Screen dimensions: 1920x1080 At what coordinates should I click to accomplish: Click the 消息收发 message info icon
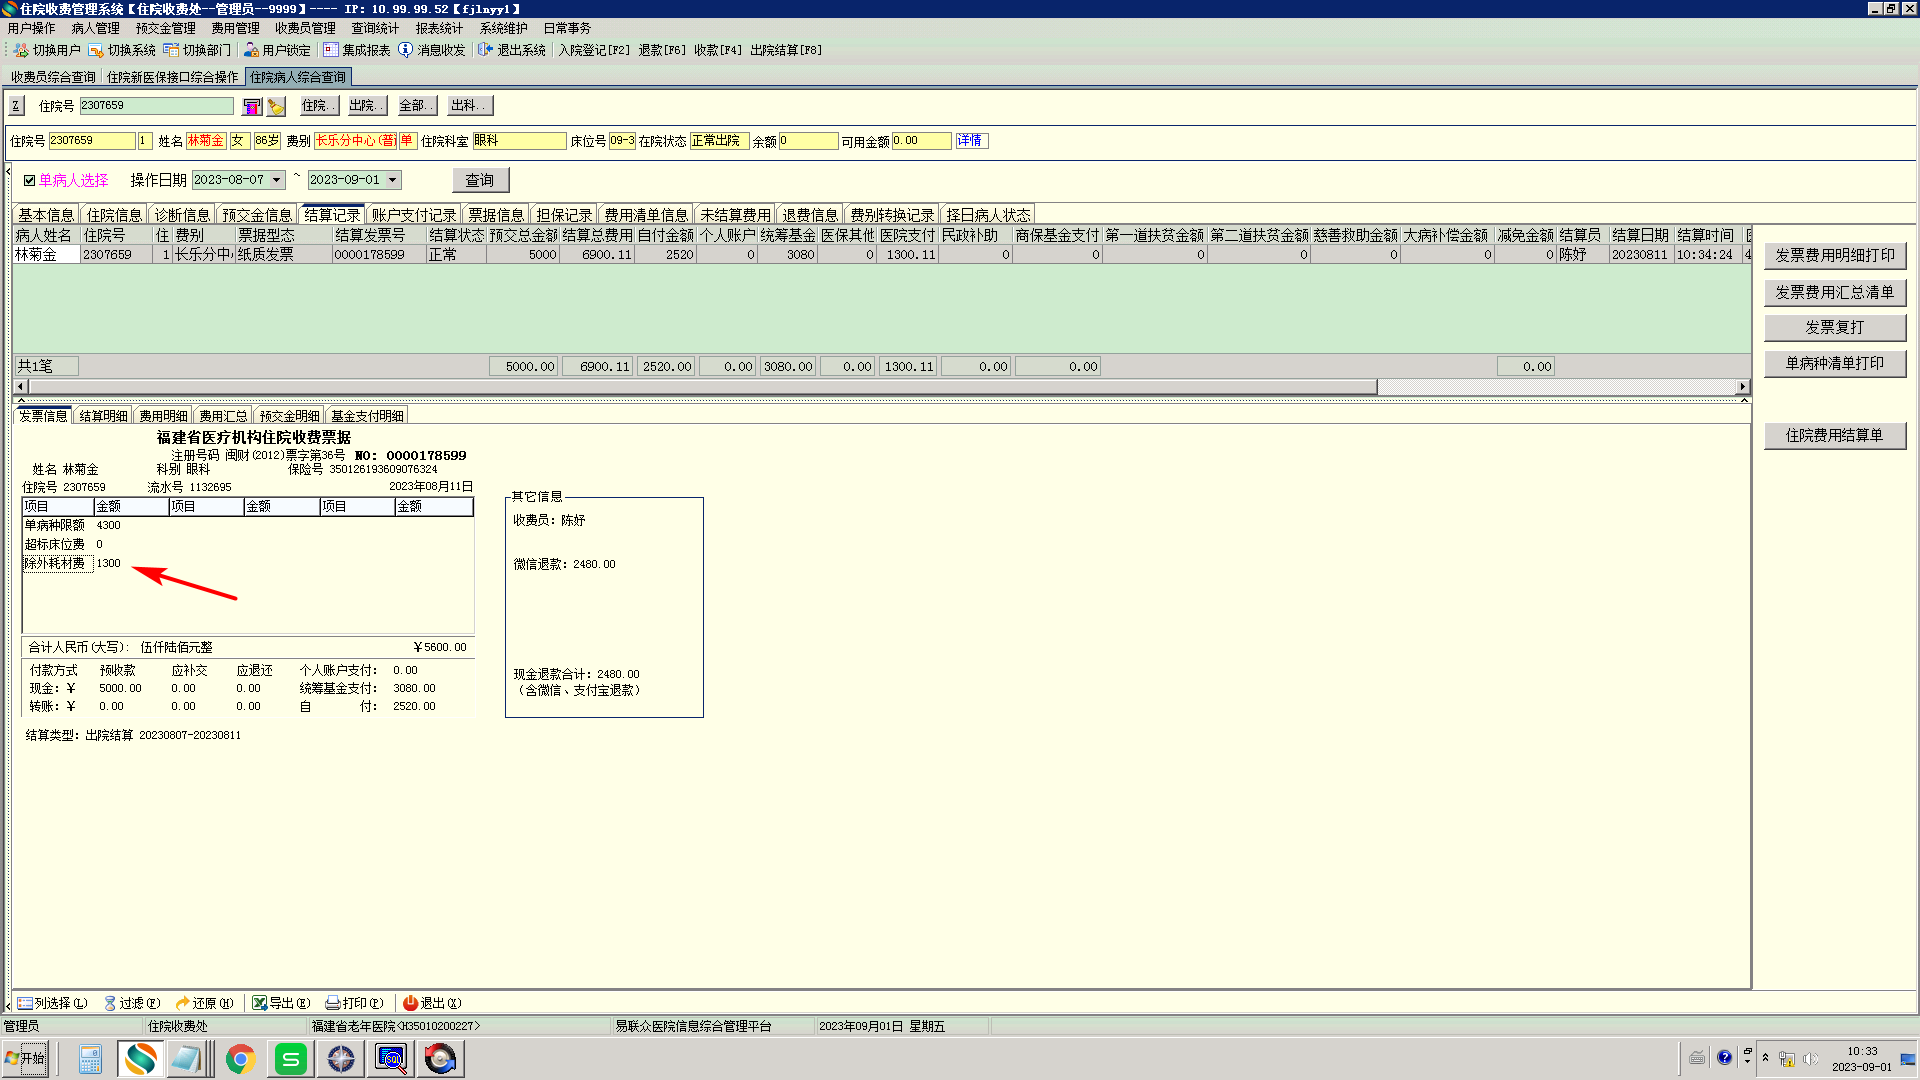click(405, 50)
